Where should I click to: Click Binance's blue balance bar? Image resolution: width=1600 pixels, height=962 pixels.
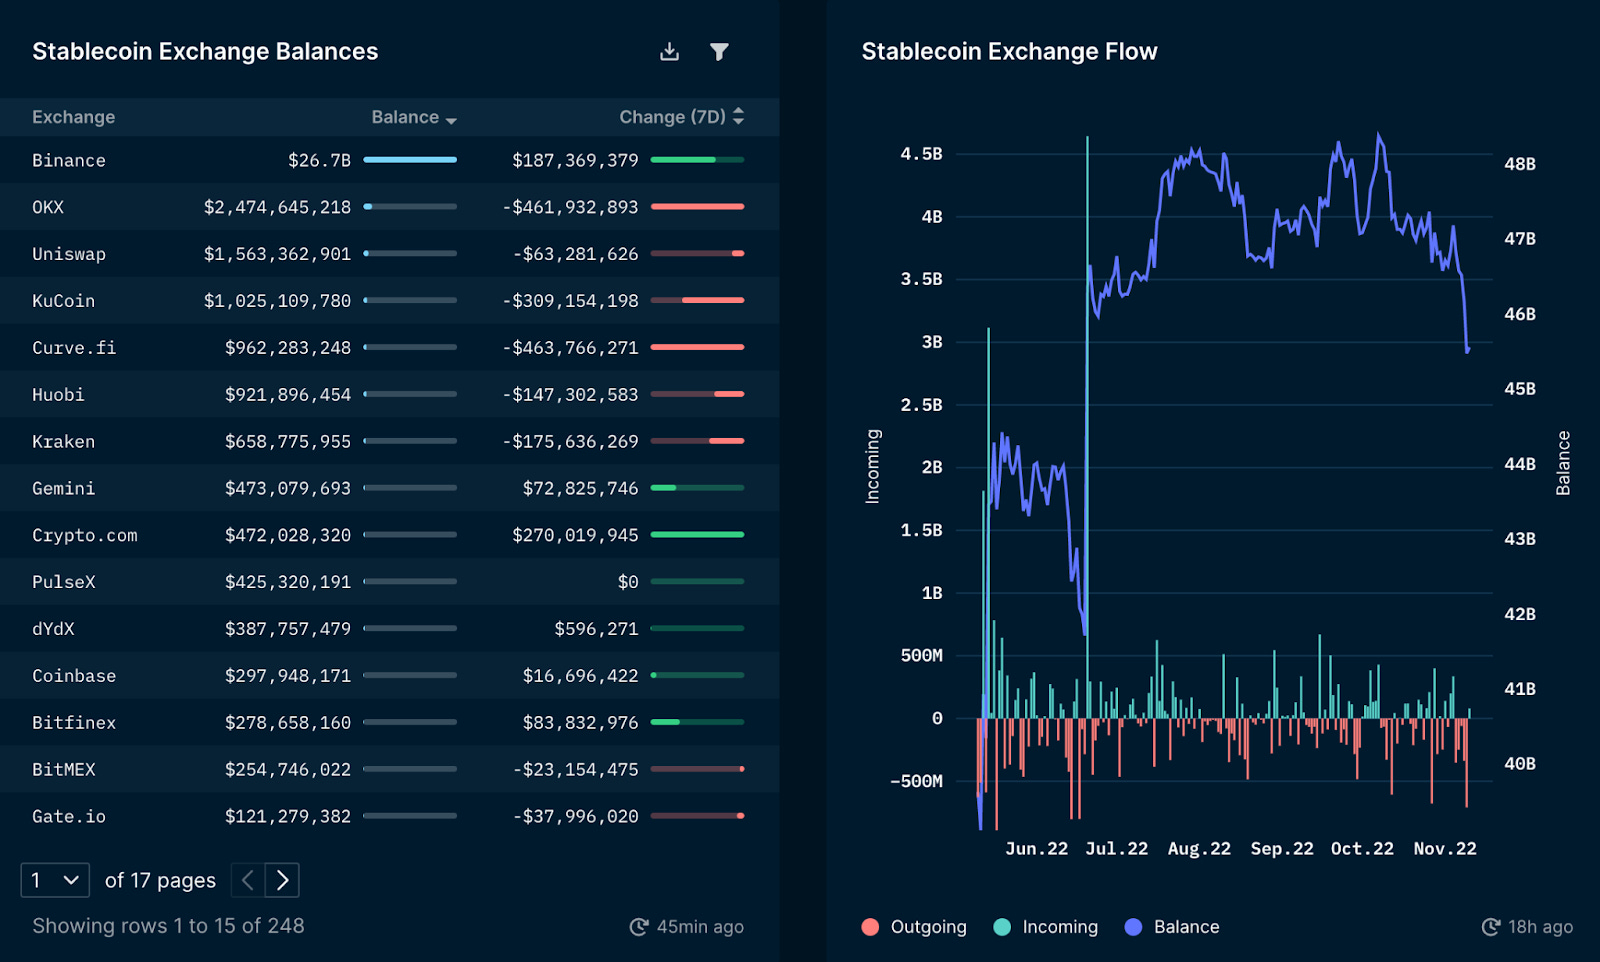[409, 160]
